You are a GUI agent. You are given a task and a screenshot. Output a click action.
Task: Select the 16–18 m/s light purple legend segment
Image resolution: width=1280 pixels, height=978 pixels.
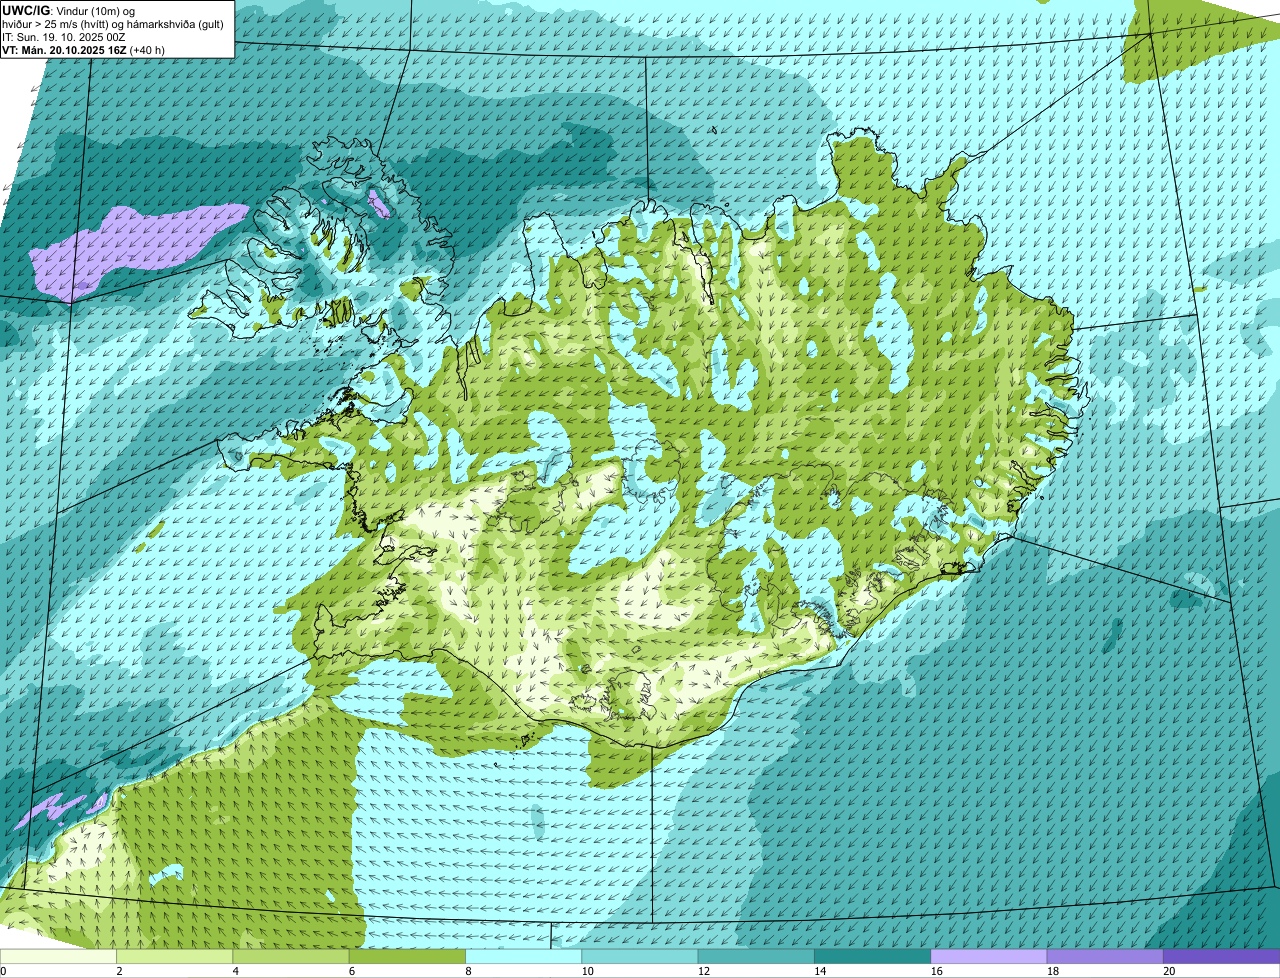[989, 956]
